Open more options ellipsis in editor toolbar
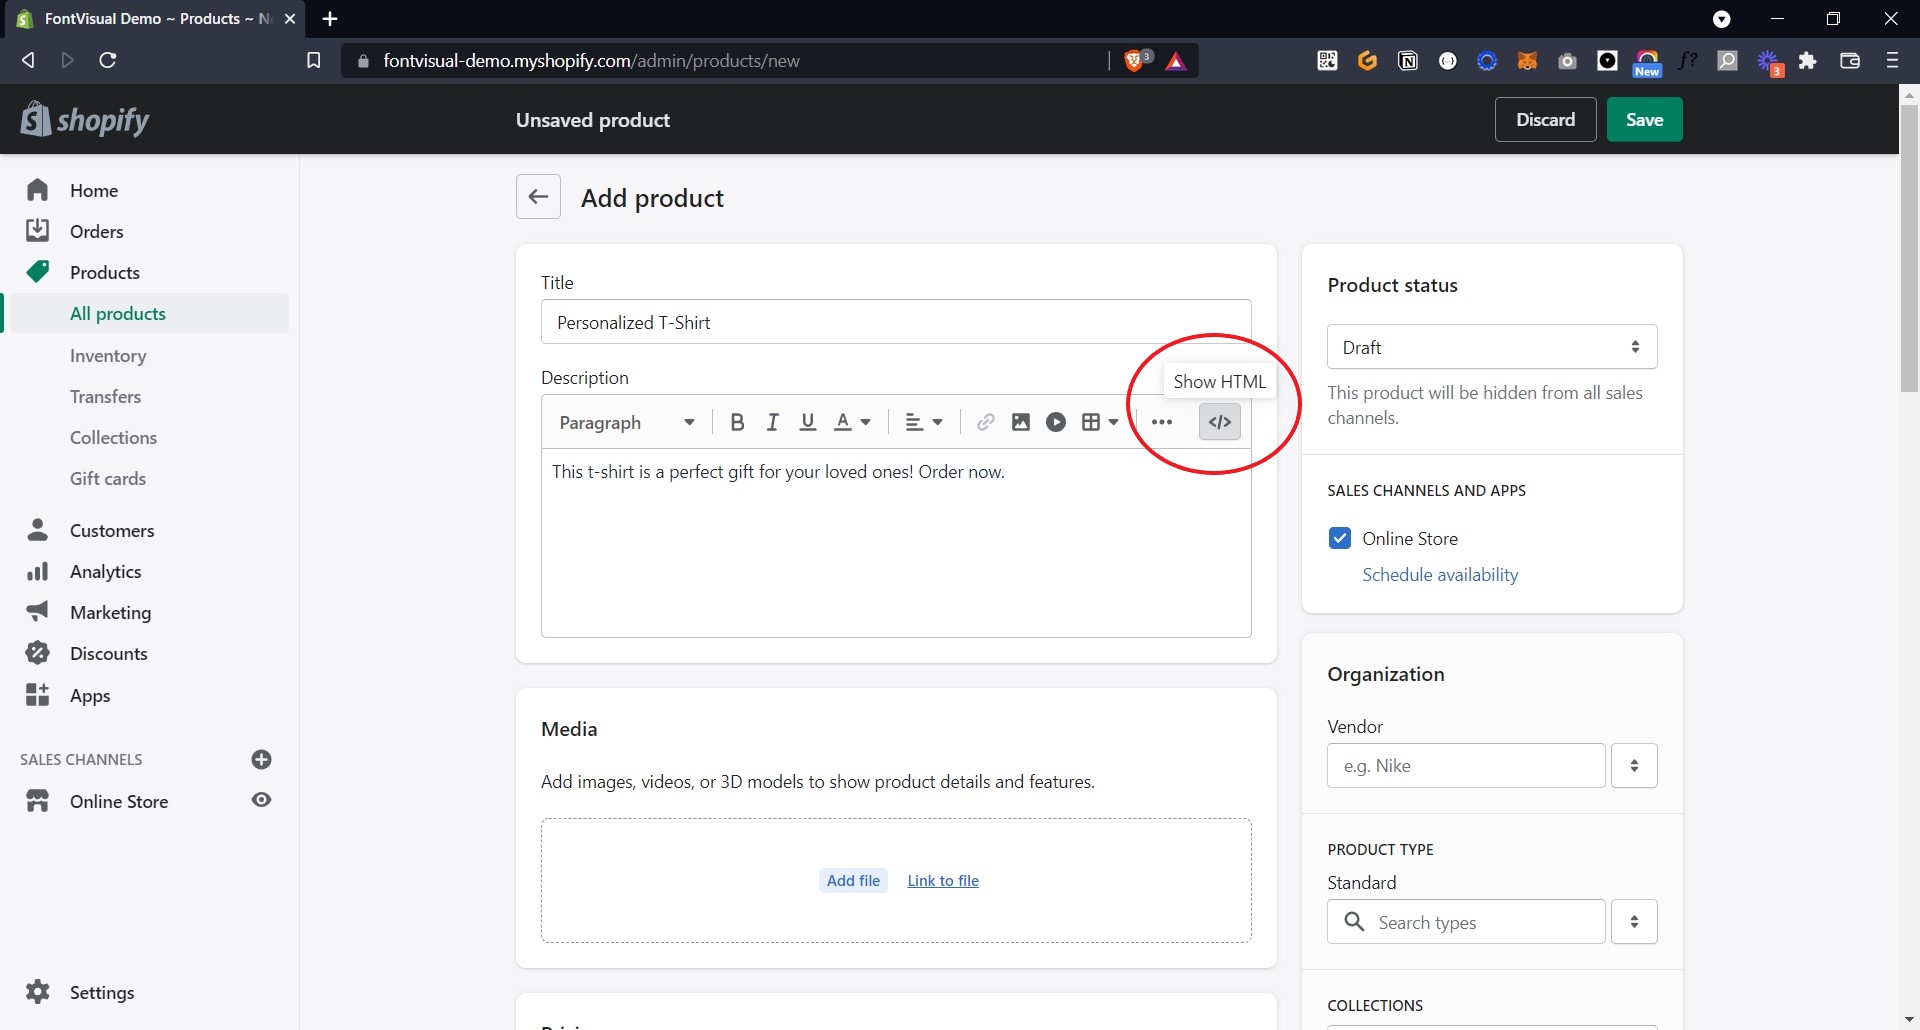The image size is (1920, 1030). click(x=1161, y=422)
